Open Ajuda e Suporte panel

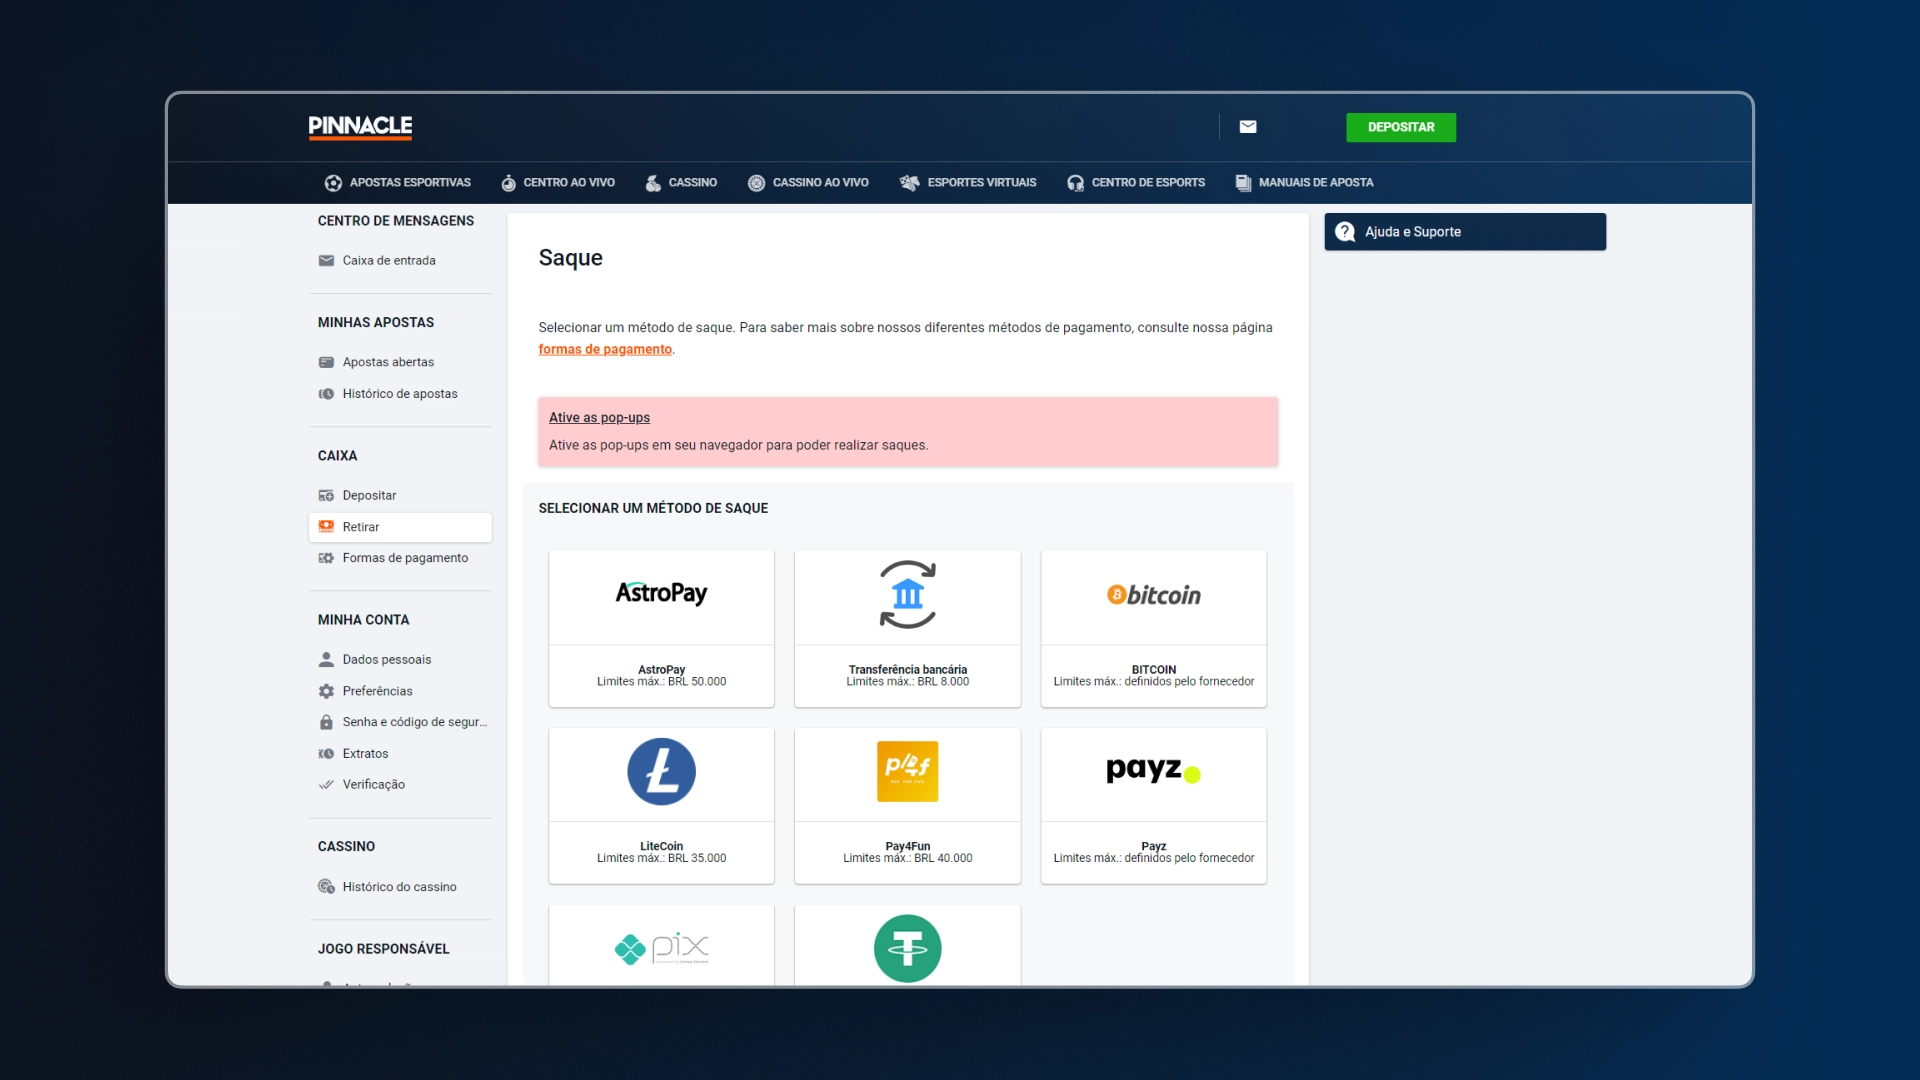(x=1465, y=232)
